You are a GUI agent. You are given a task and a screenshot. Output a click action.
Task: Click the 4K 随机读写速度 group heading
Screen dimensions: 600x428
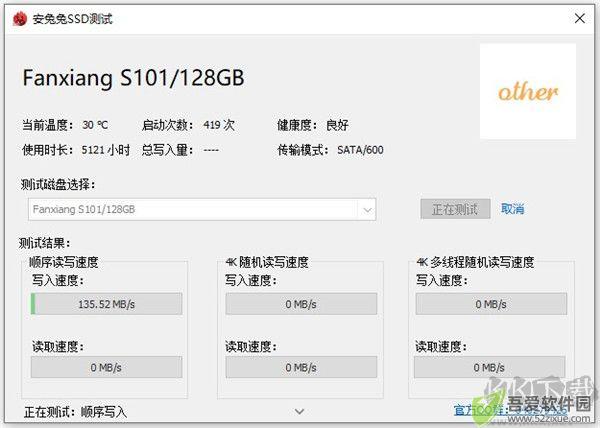267,262
